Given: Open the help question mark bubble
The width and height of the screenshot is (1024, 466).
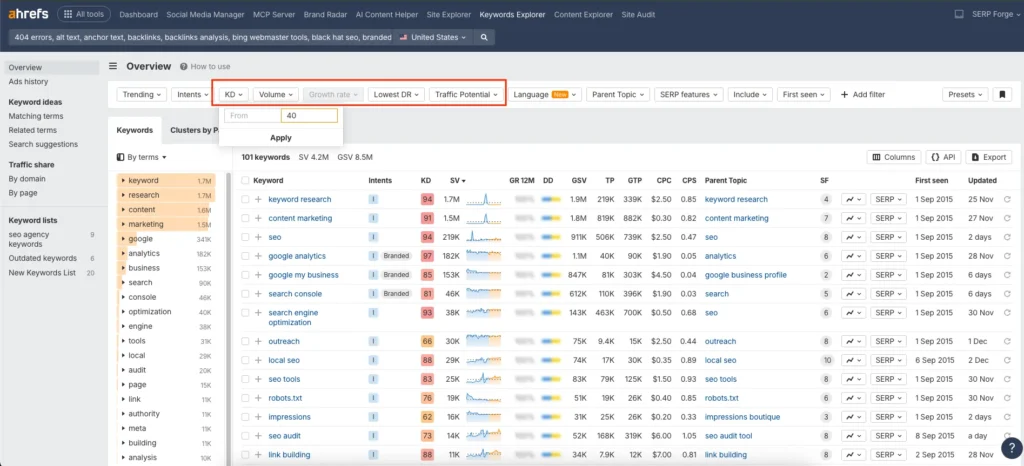Looking at the screenshot, I should pos(1010,447).
